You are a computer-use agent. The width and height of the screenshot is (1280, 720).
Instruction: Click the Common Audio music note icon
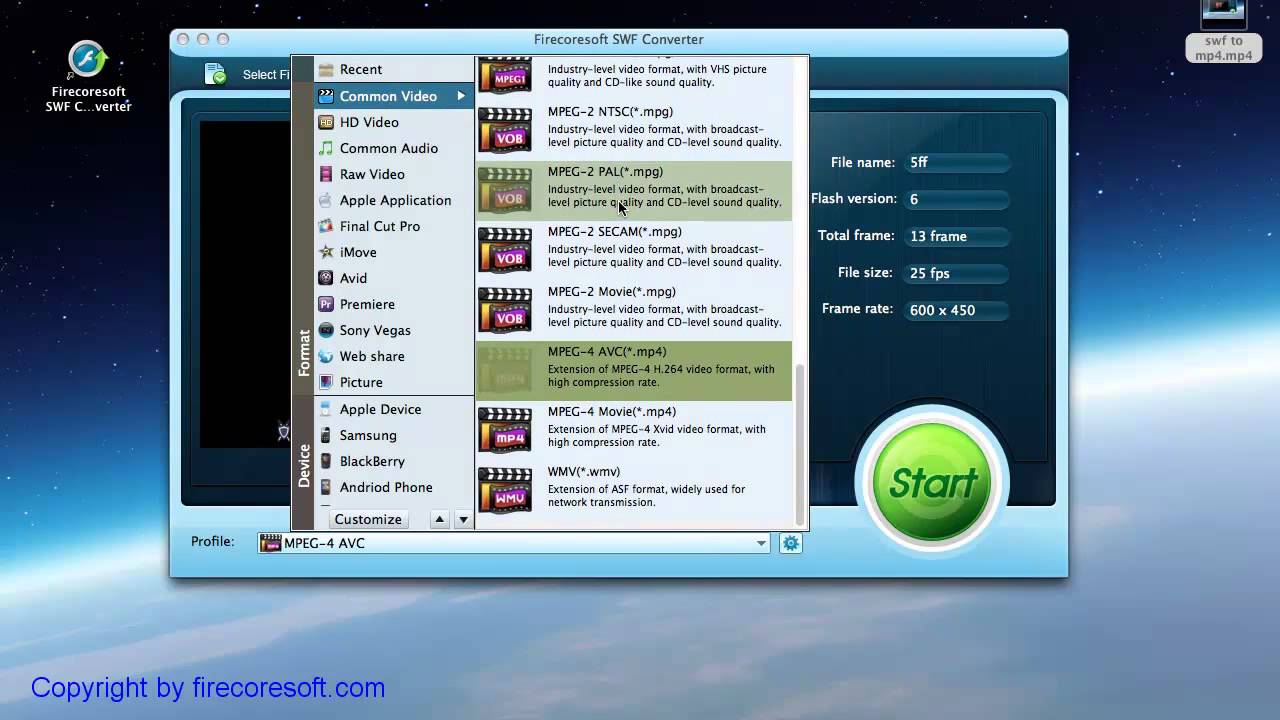click(326, 148)
